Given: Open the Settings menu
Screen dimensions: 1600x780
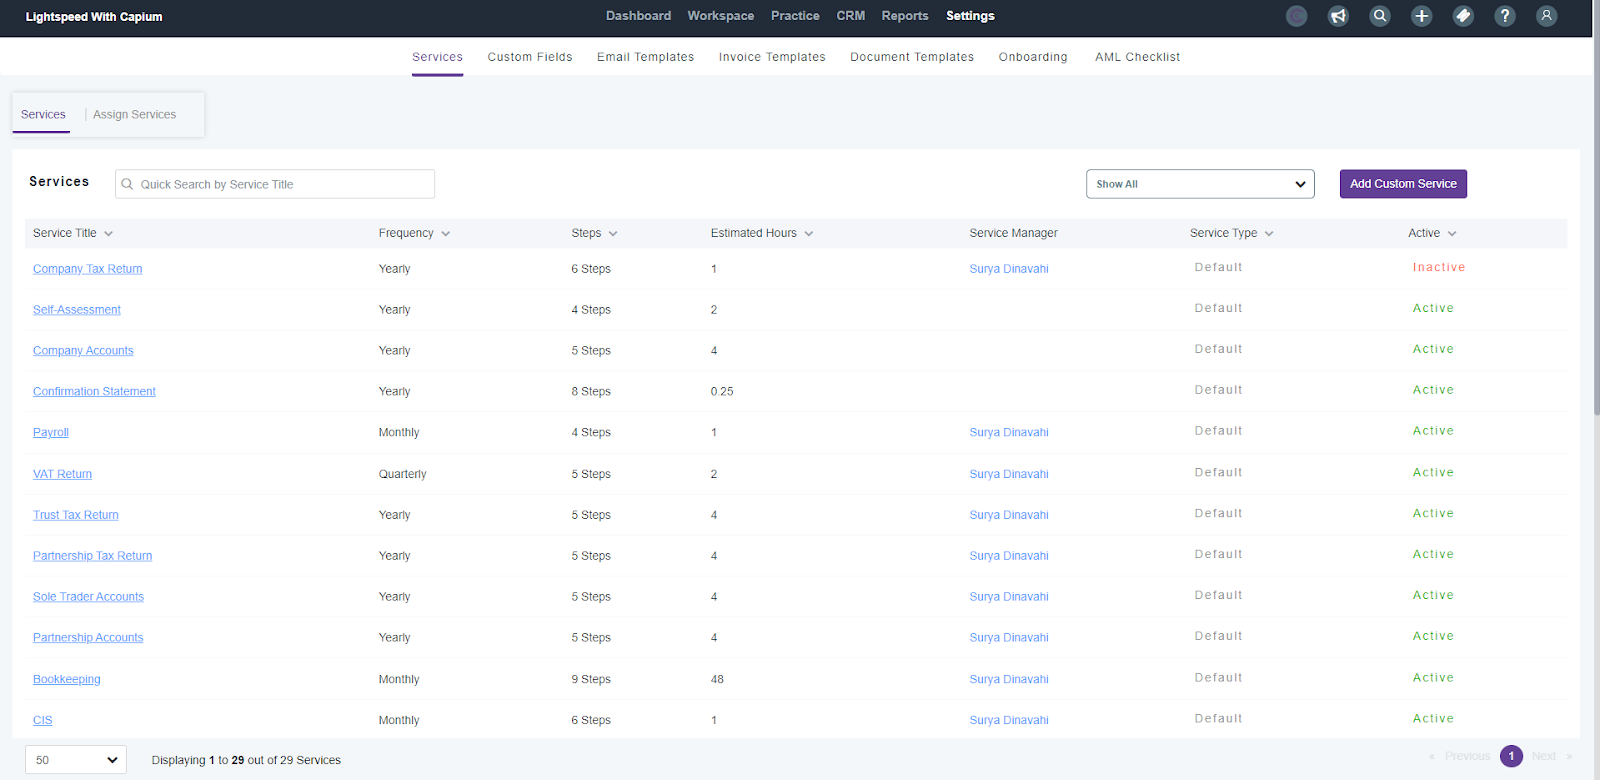Looking at the screenshot, I should 970,16.
